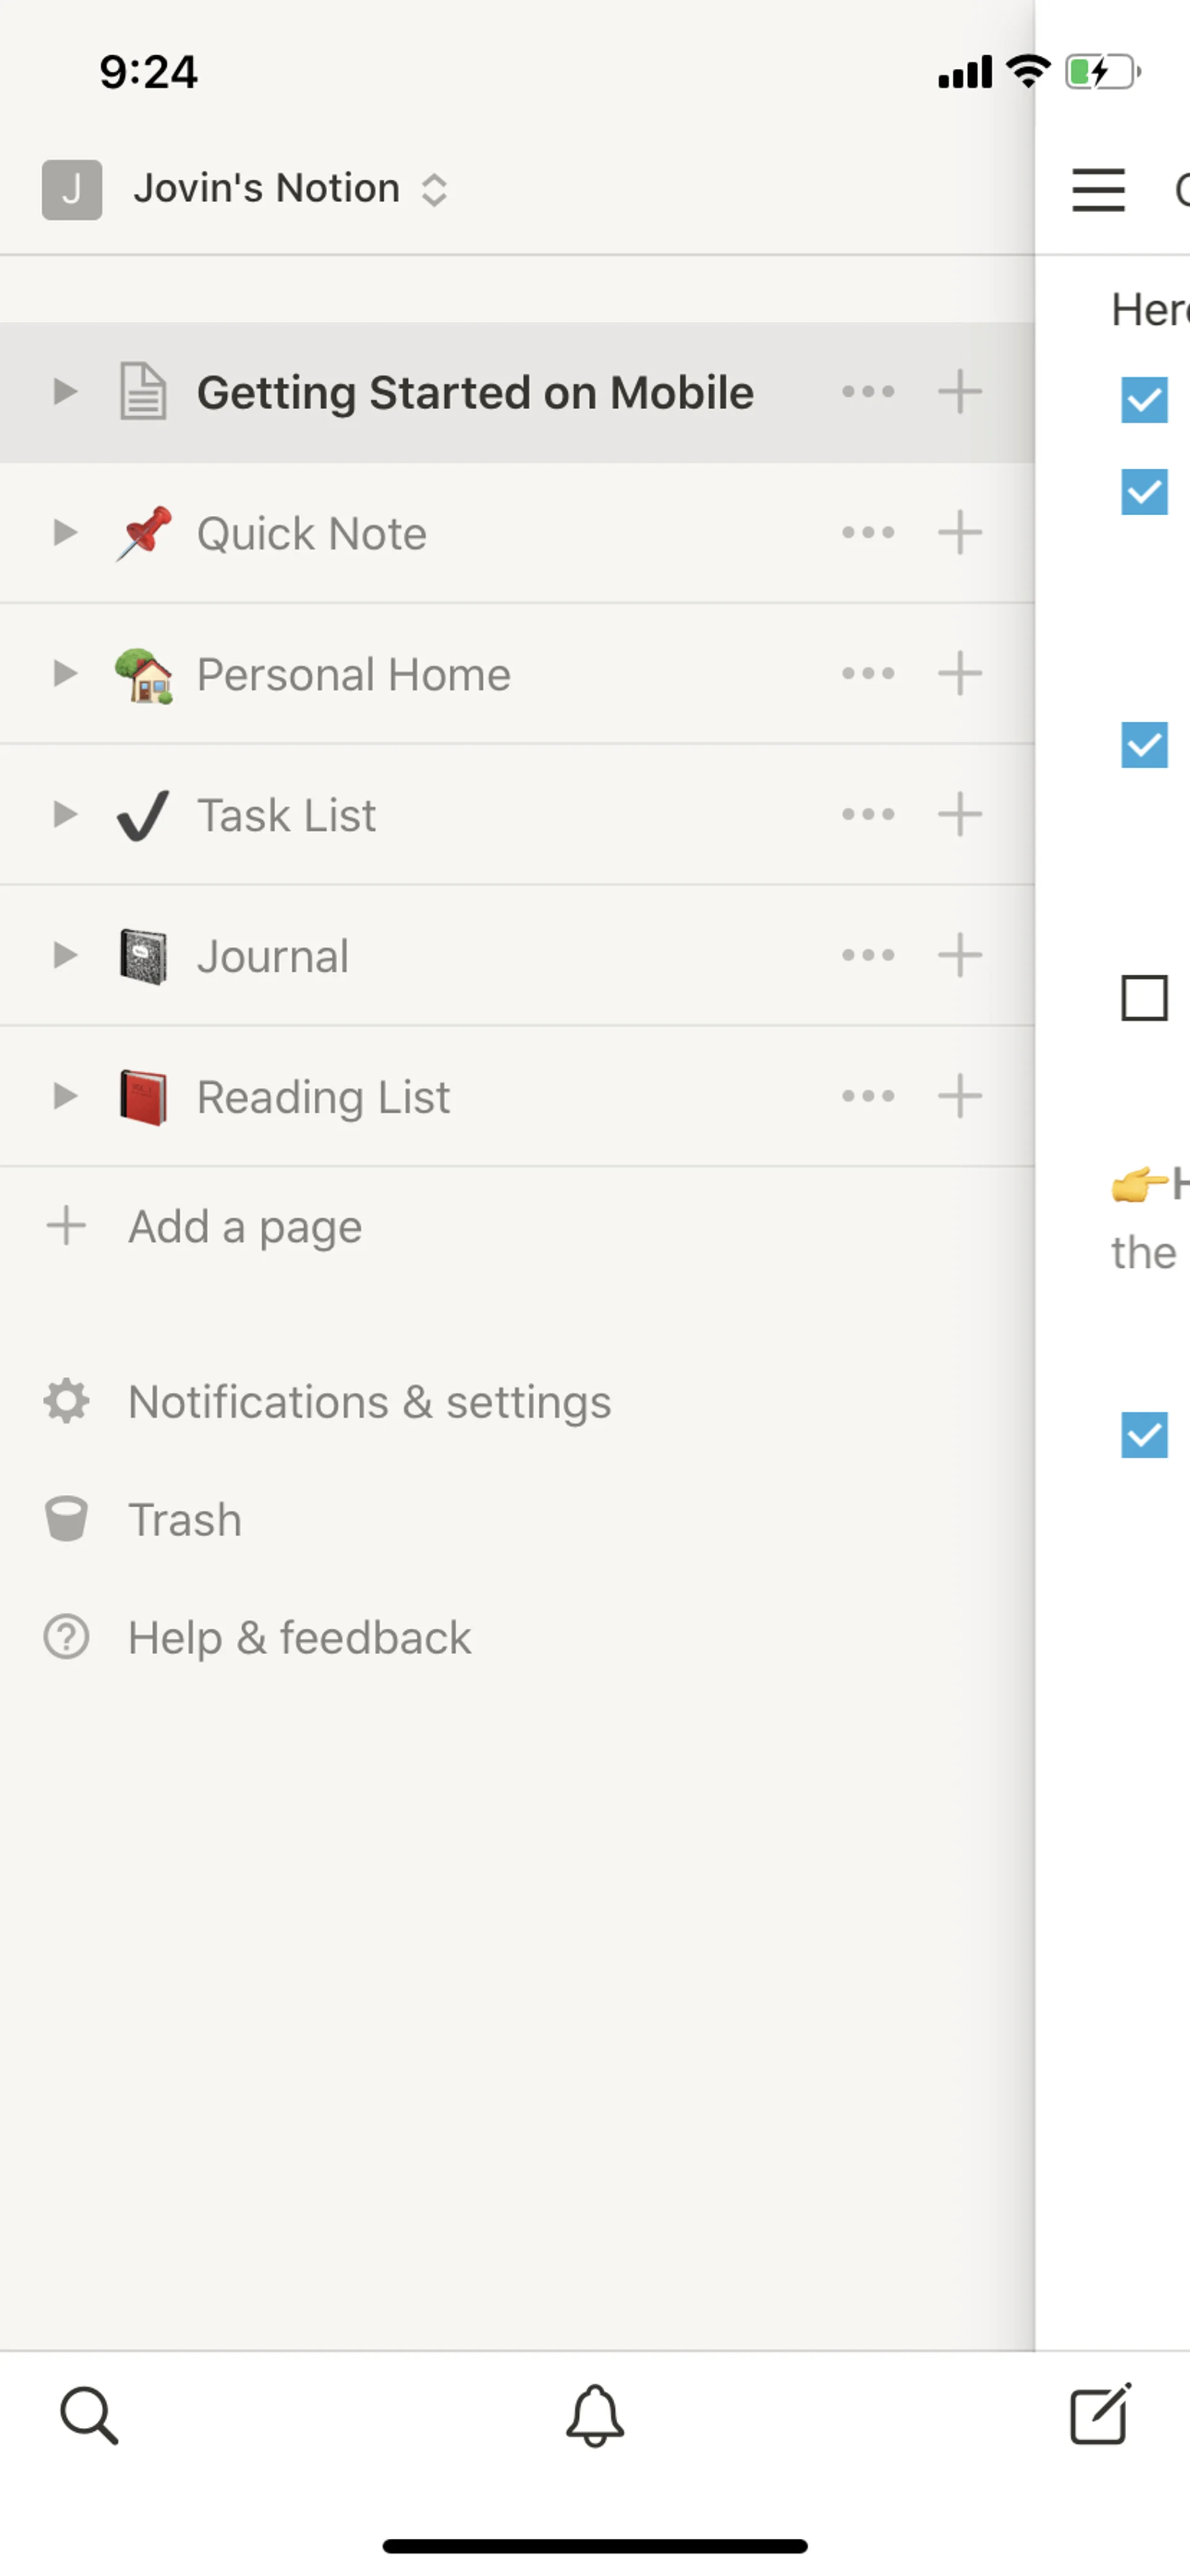Screen dimensions: 1190x2576
Task: Open Notifications & settings
Action: tap(369, 1402)
